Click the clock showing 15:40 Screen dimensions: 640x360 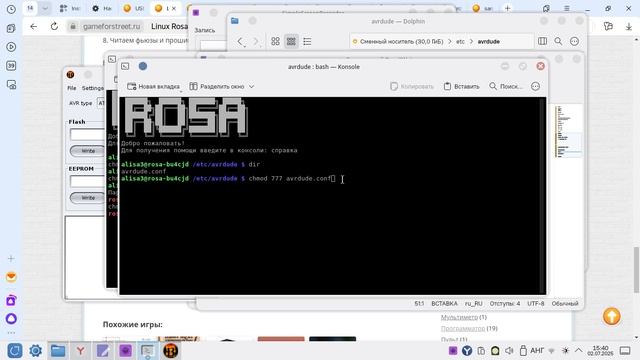click(x=600, y=350)
